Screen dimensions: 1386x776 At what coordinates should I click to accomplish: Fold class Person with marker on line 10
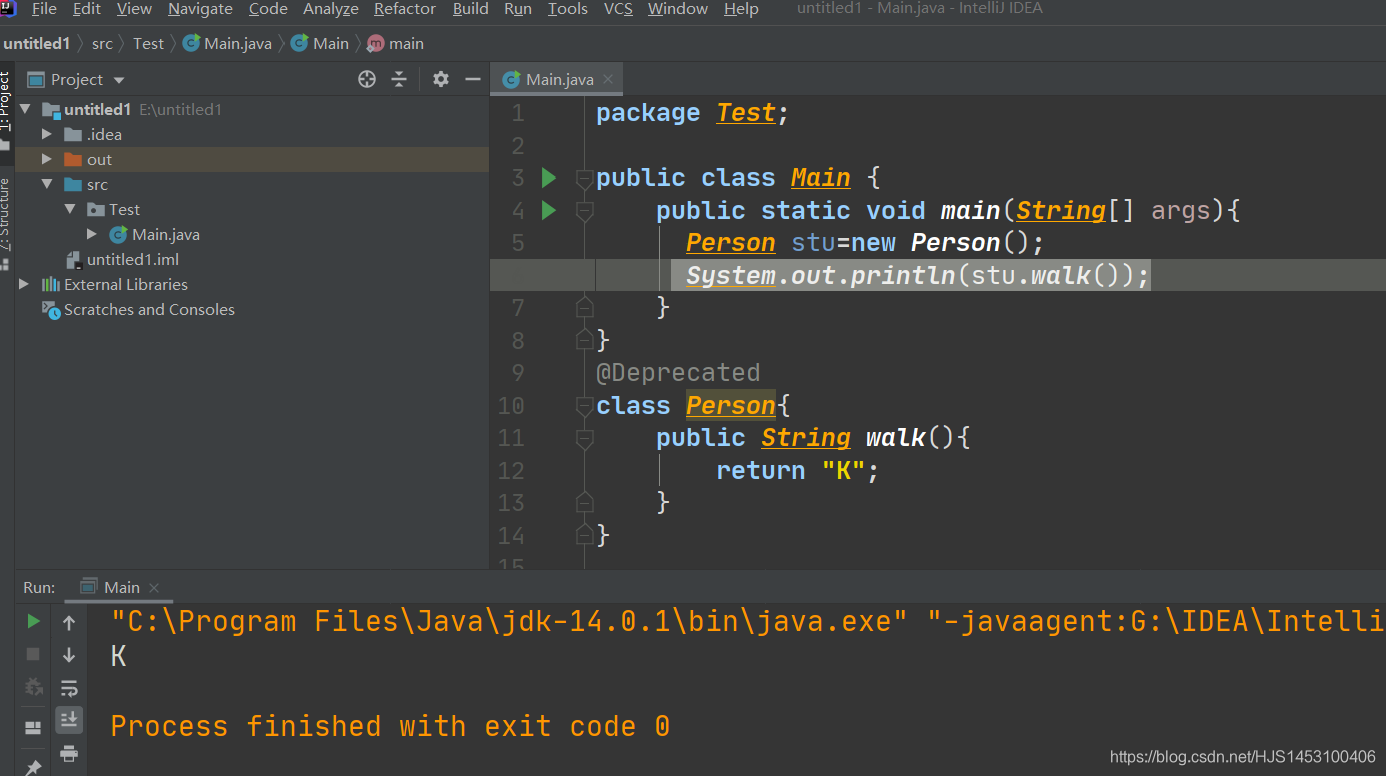(x=585, y=406)
